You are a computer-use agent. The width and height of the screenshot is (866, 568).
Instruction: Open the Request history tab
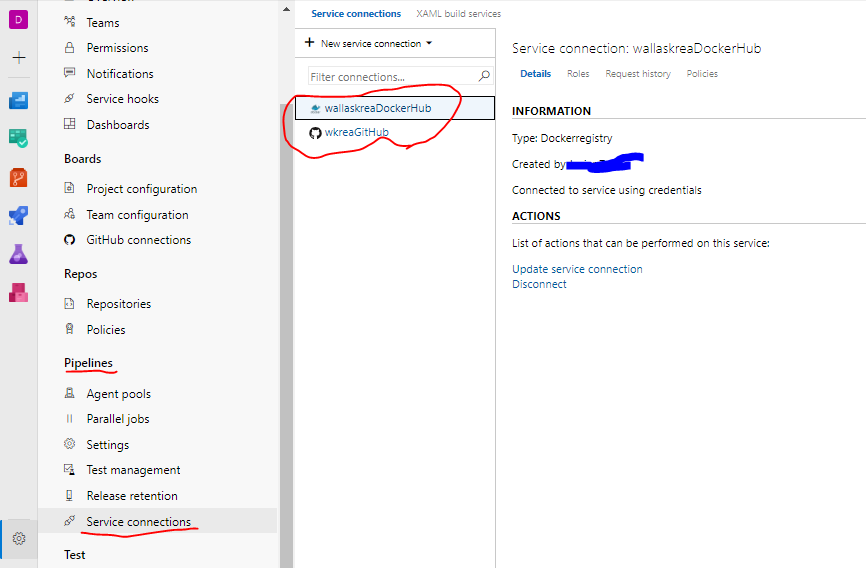tap(638, 73)
